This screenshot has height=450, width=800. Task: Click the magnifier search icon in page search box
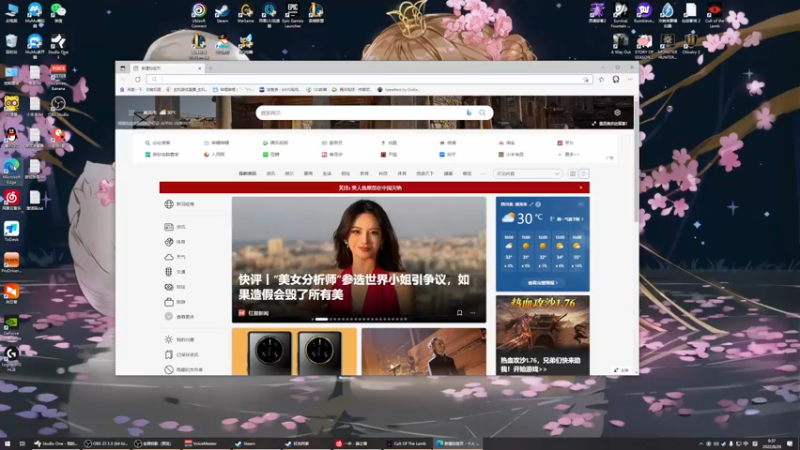coord(482,113)
